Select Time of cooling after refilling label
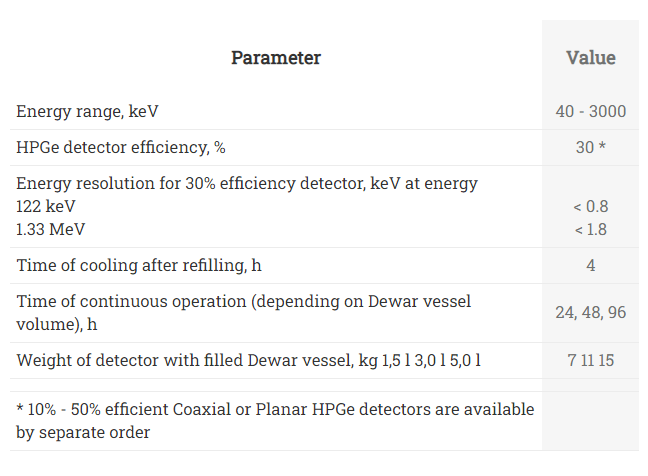Screen dimensions: 648x476 pos(139,265)
